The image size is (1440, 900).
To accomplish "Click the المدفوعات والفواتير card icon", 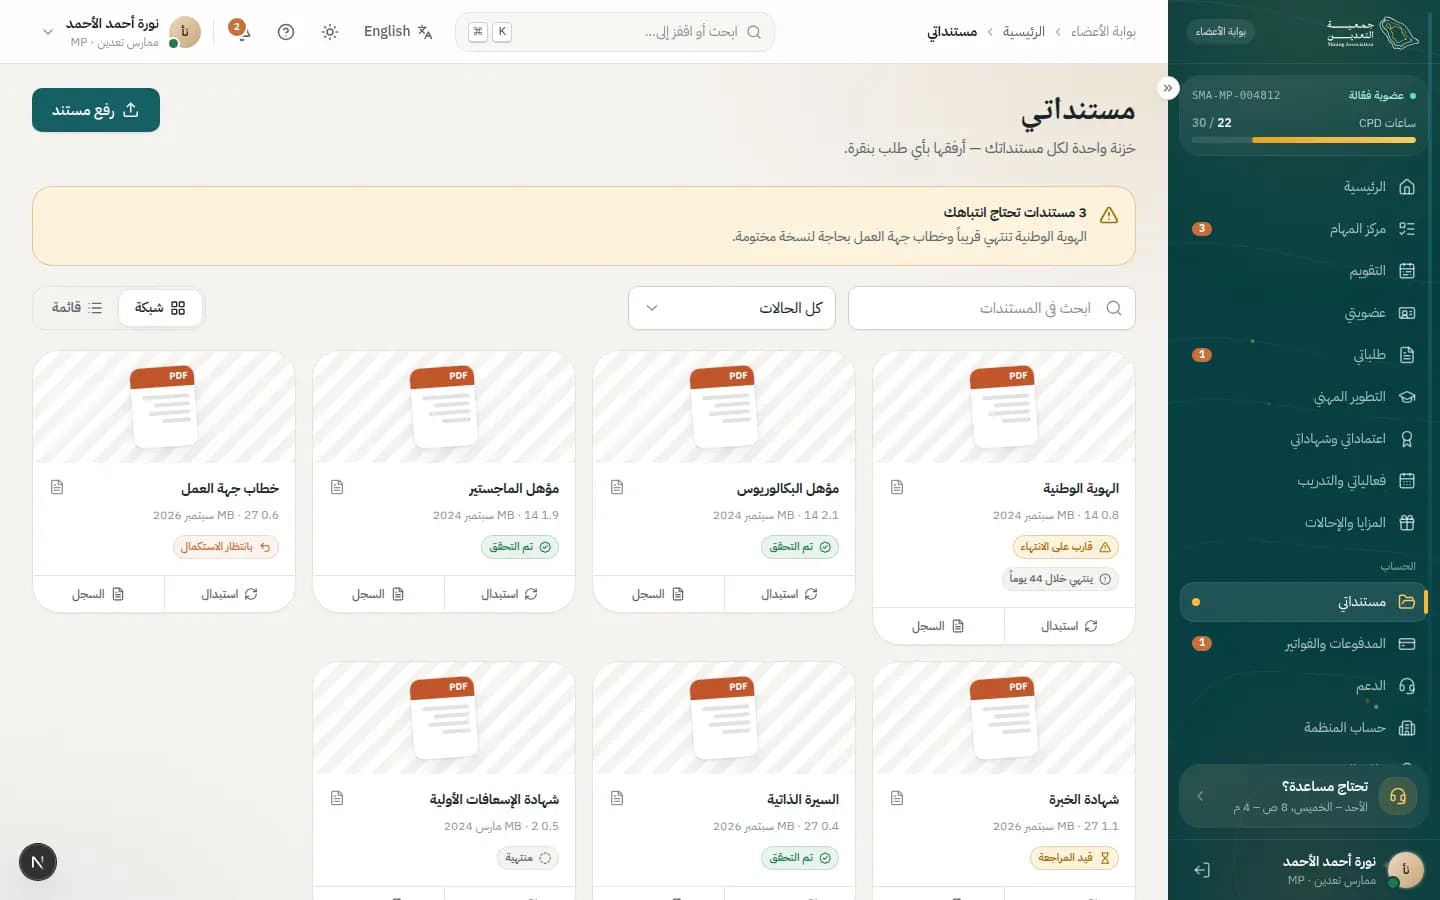I will pos(1407,644).
